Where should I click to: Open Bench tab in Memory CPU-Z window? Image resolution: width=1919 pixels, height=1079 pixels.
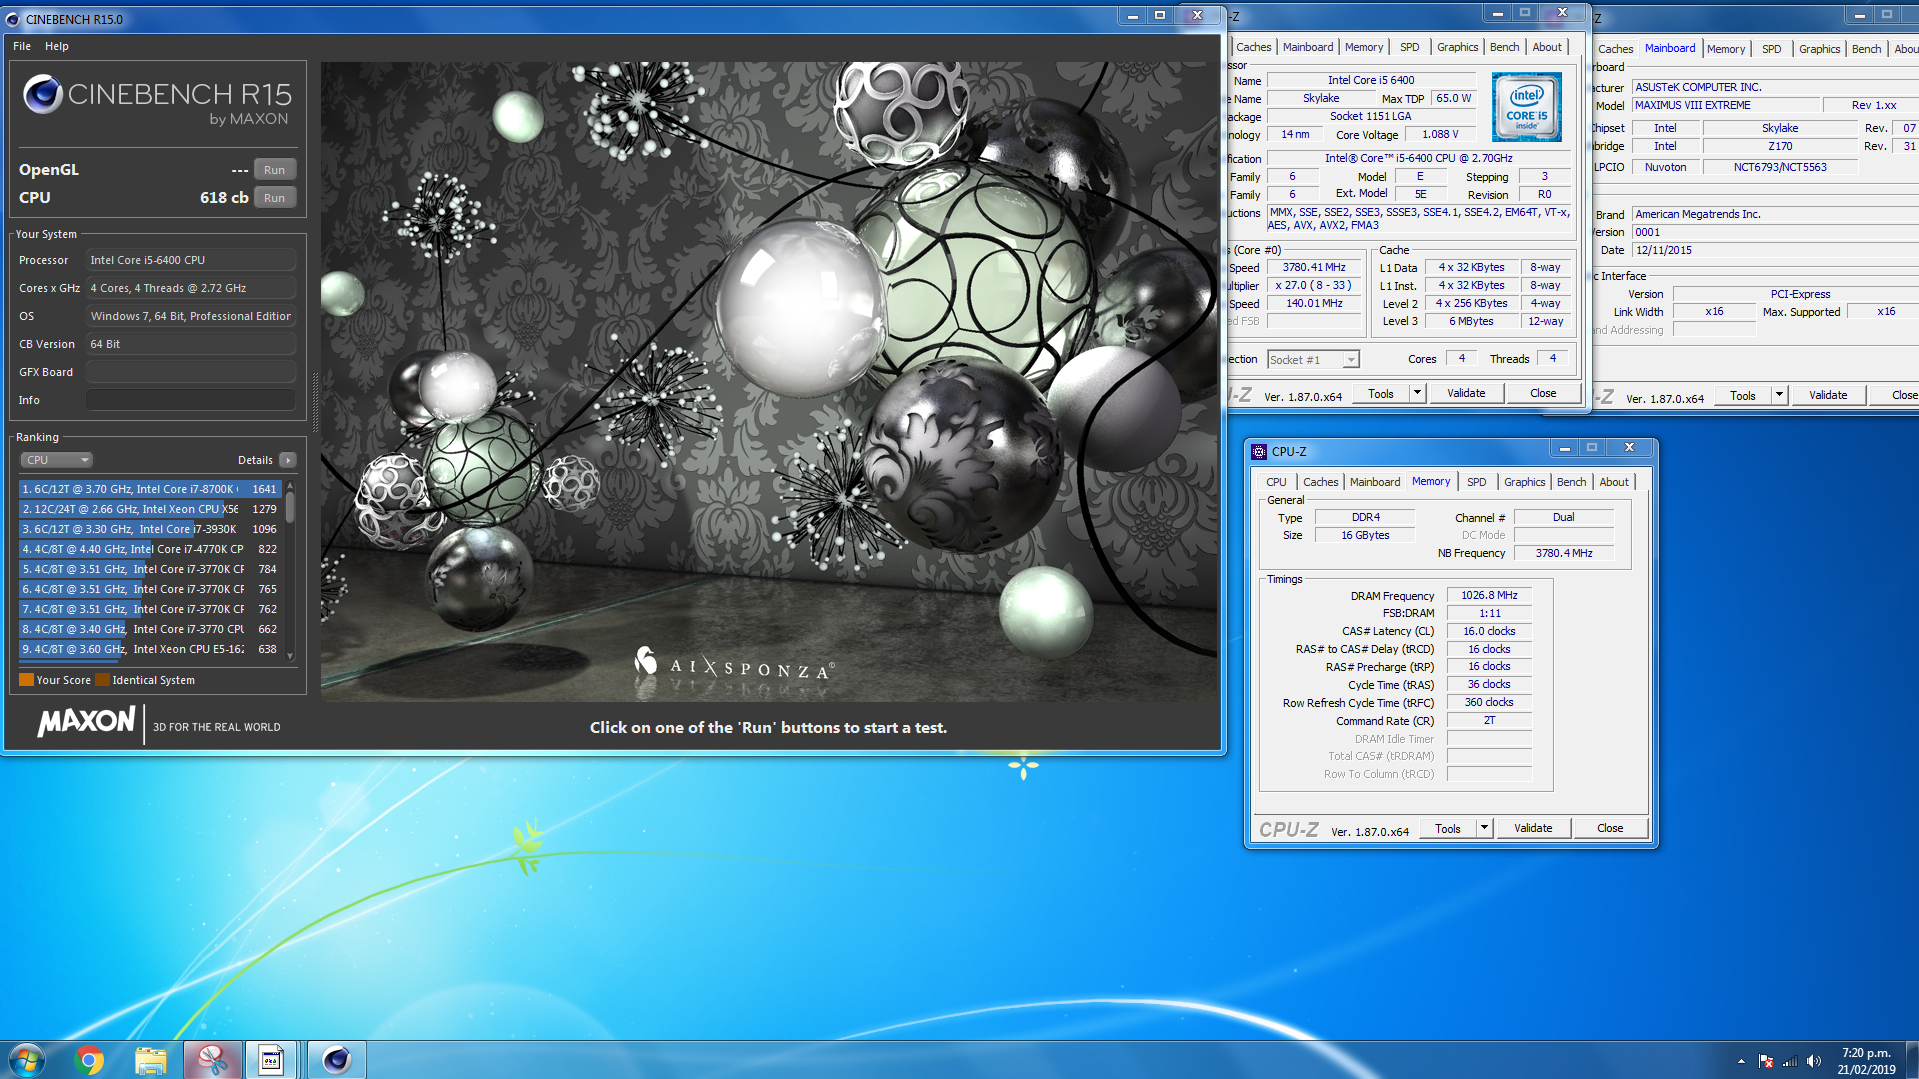point(1571,482)
